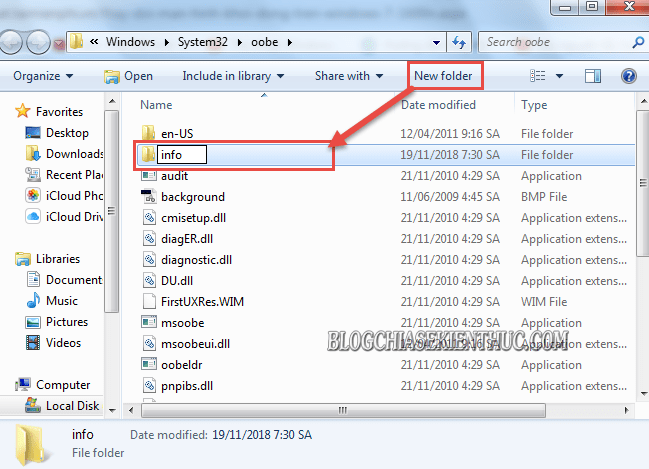Click the Refresh button next to address bar
This screenshot has height=469, width=649.
[x=459, y=42]
